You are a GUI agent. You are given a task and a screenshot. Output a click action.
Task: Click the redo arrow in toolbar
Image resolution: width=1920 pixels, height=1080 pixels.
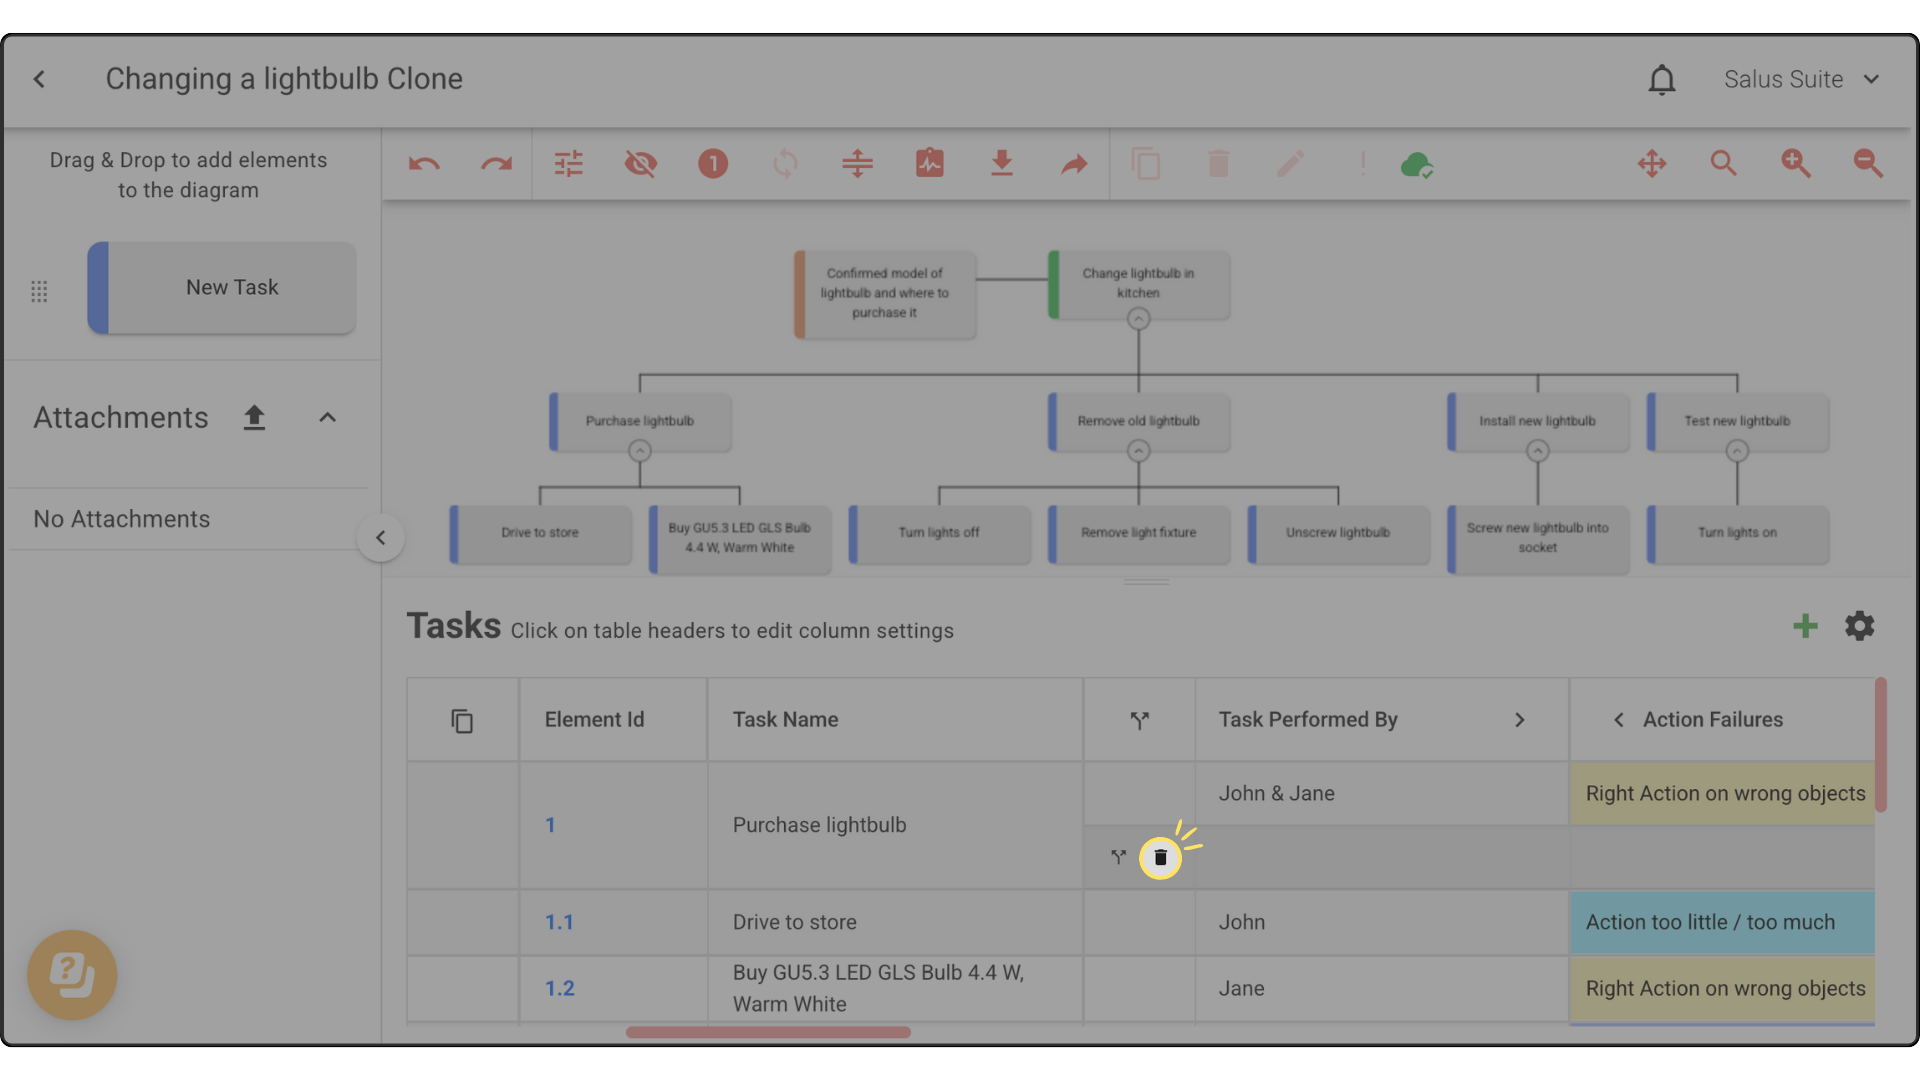(496, 164)
